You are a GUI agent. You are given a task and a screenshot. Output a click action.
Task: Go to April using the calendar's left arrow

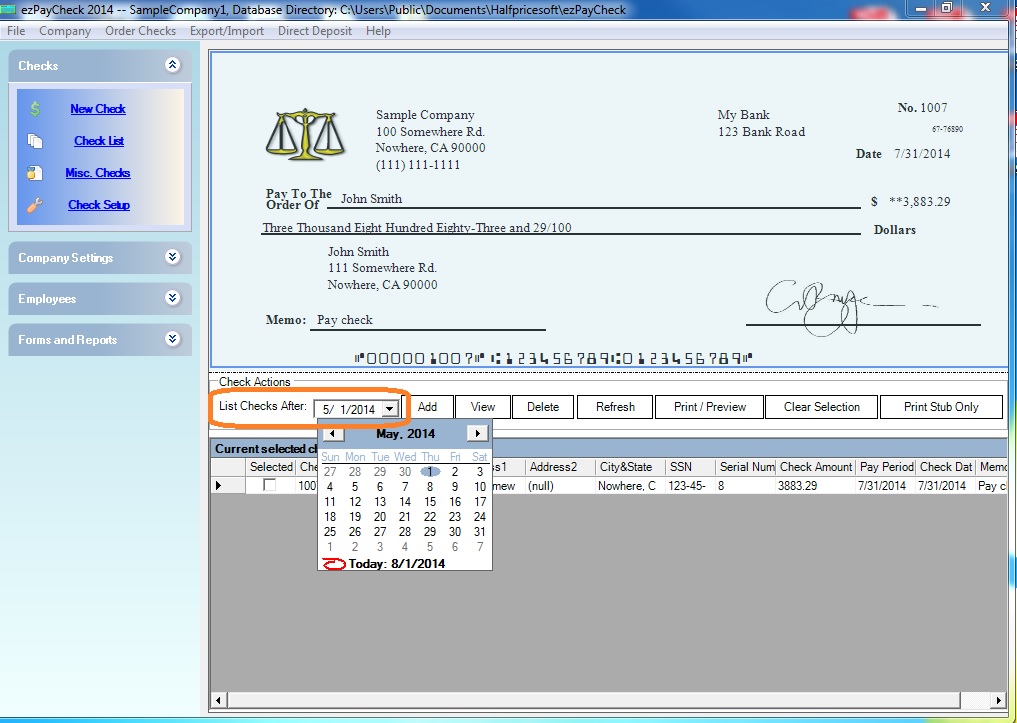click(332, 433)
